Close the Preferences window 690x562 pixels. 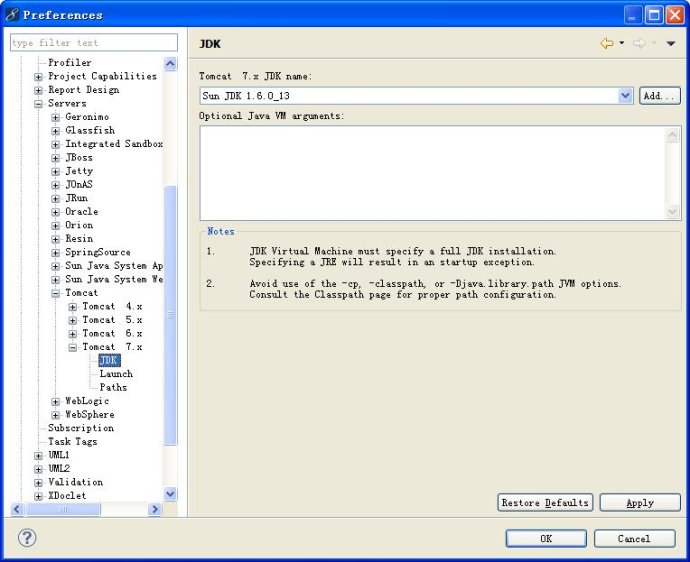pyautogui.click(x=675, y=15)
